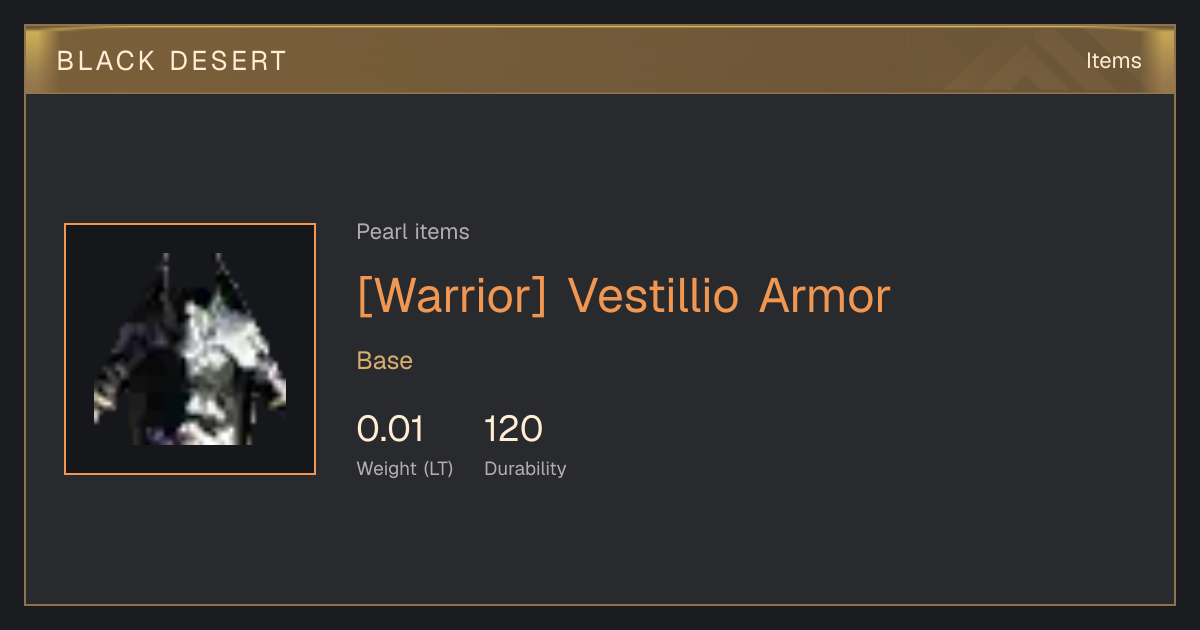
Task: Click the 120 durability value
Action: pyautogui.click(x=513, y=429)
